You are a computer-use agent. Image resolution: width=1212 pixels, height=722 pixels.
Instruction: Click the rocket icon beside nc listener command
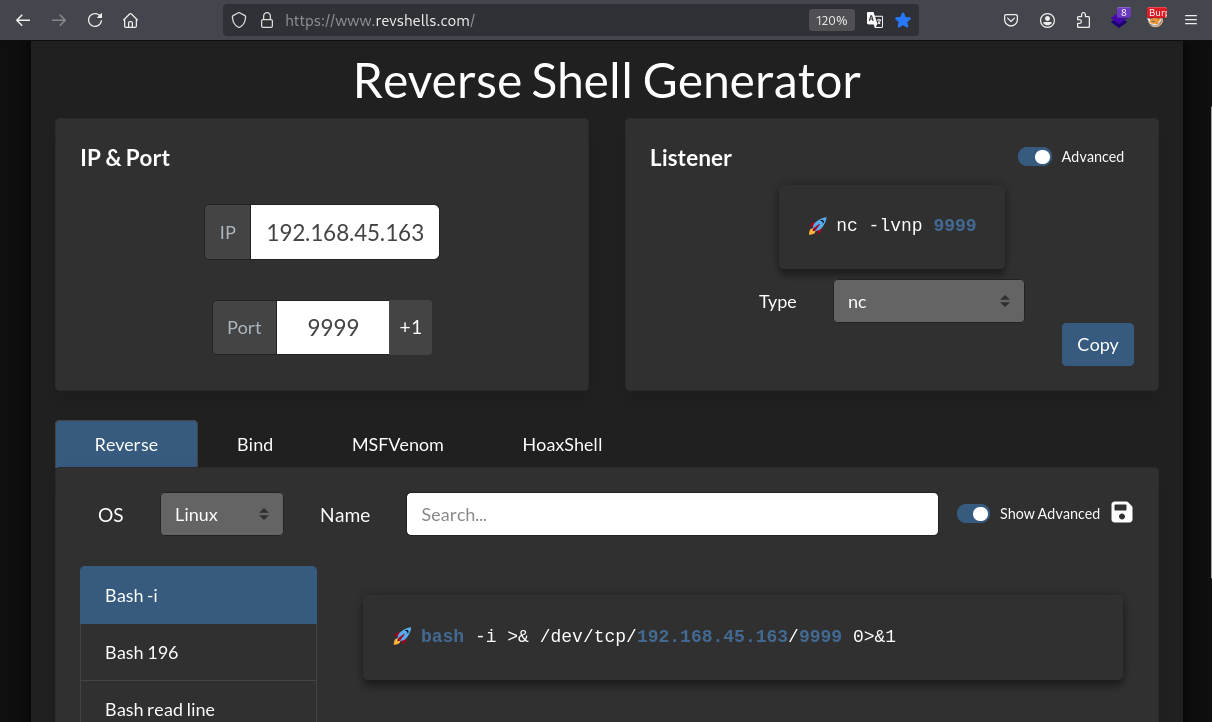(x=816, y=226)
